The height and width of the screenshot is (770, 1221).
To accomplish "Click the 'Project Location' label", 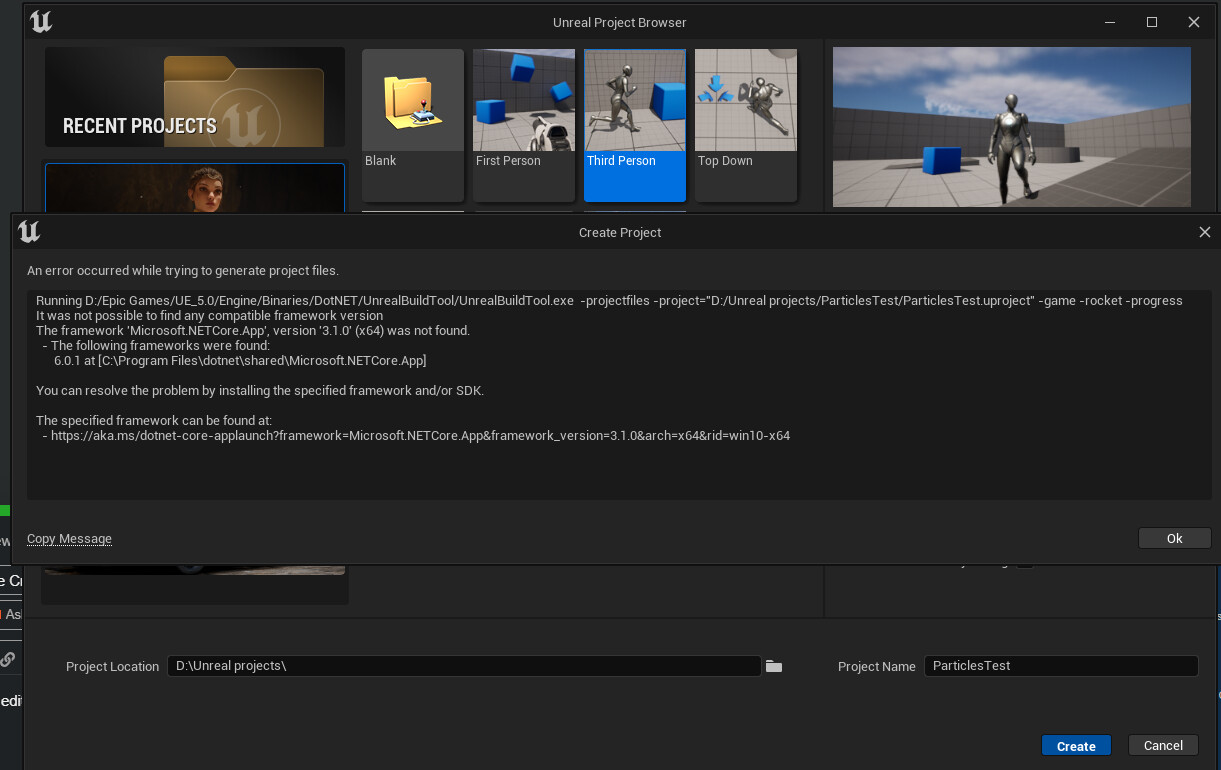I will [x=112, y=667].
